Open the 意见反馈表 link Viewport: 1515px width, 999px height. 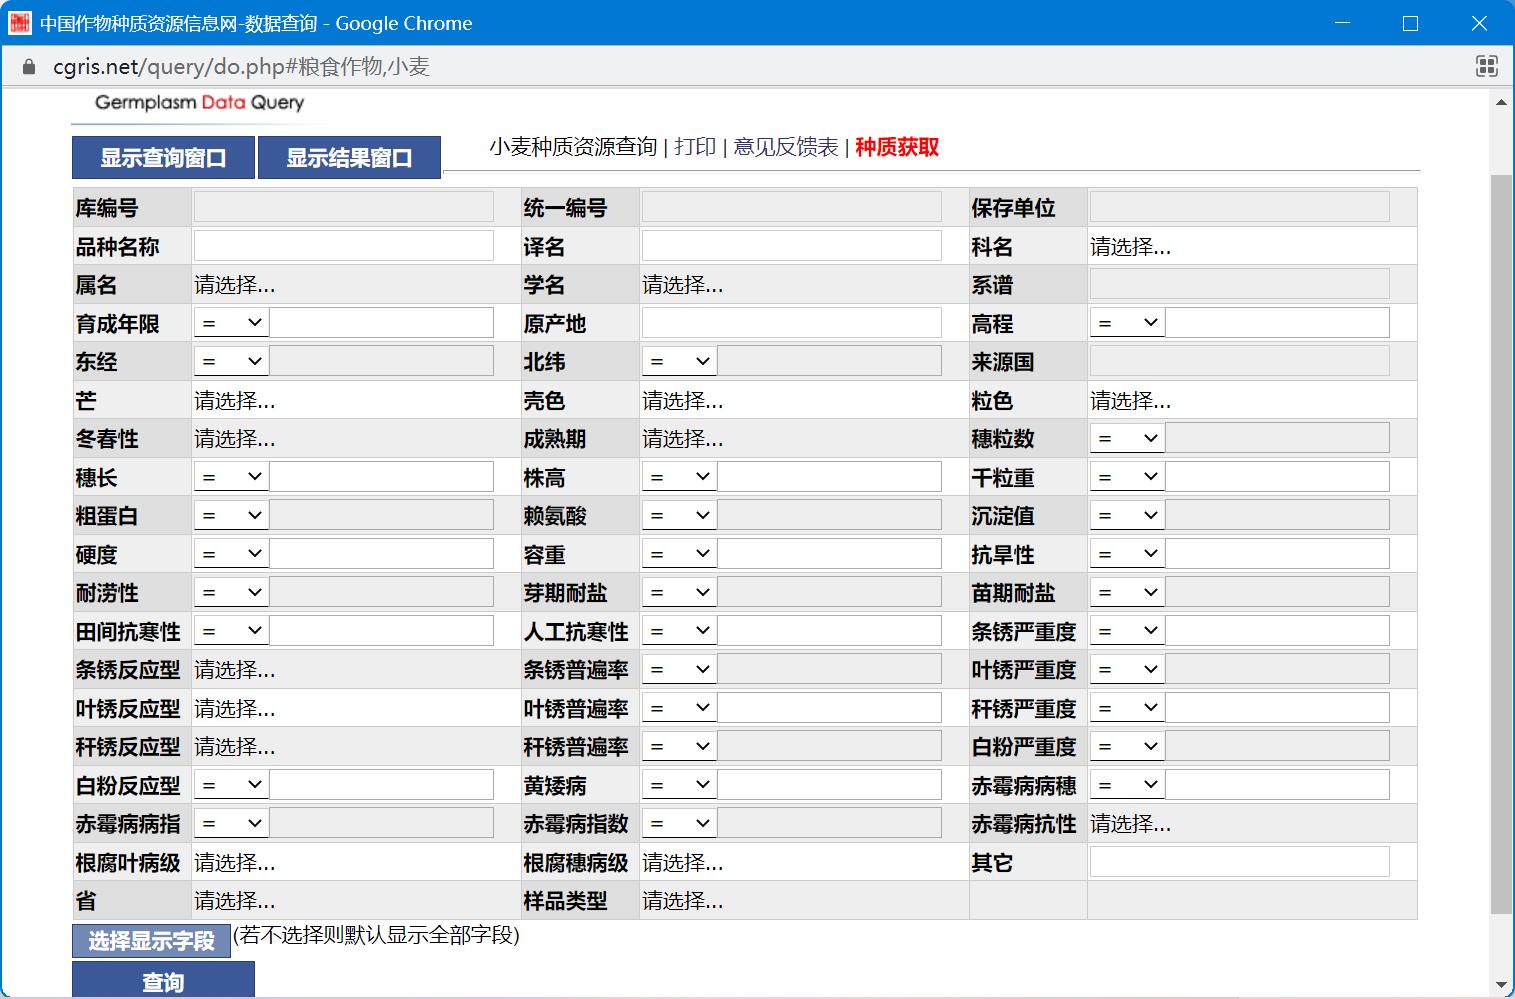click(x=786, y=147)
